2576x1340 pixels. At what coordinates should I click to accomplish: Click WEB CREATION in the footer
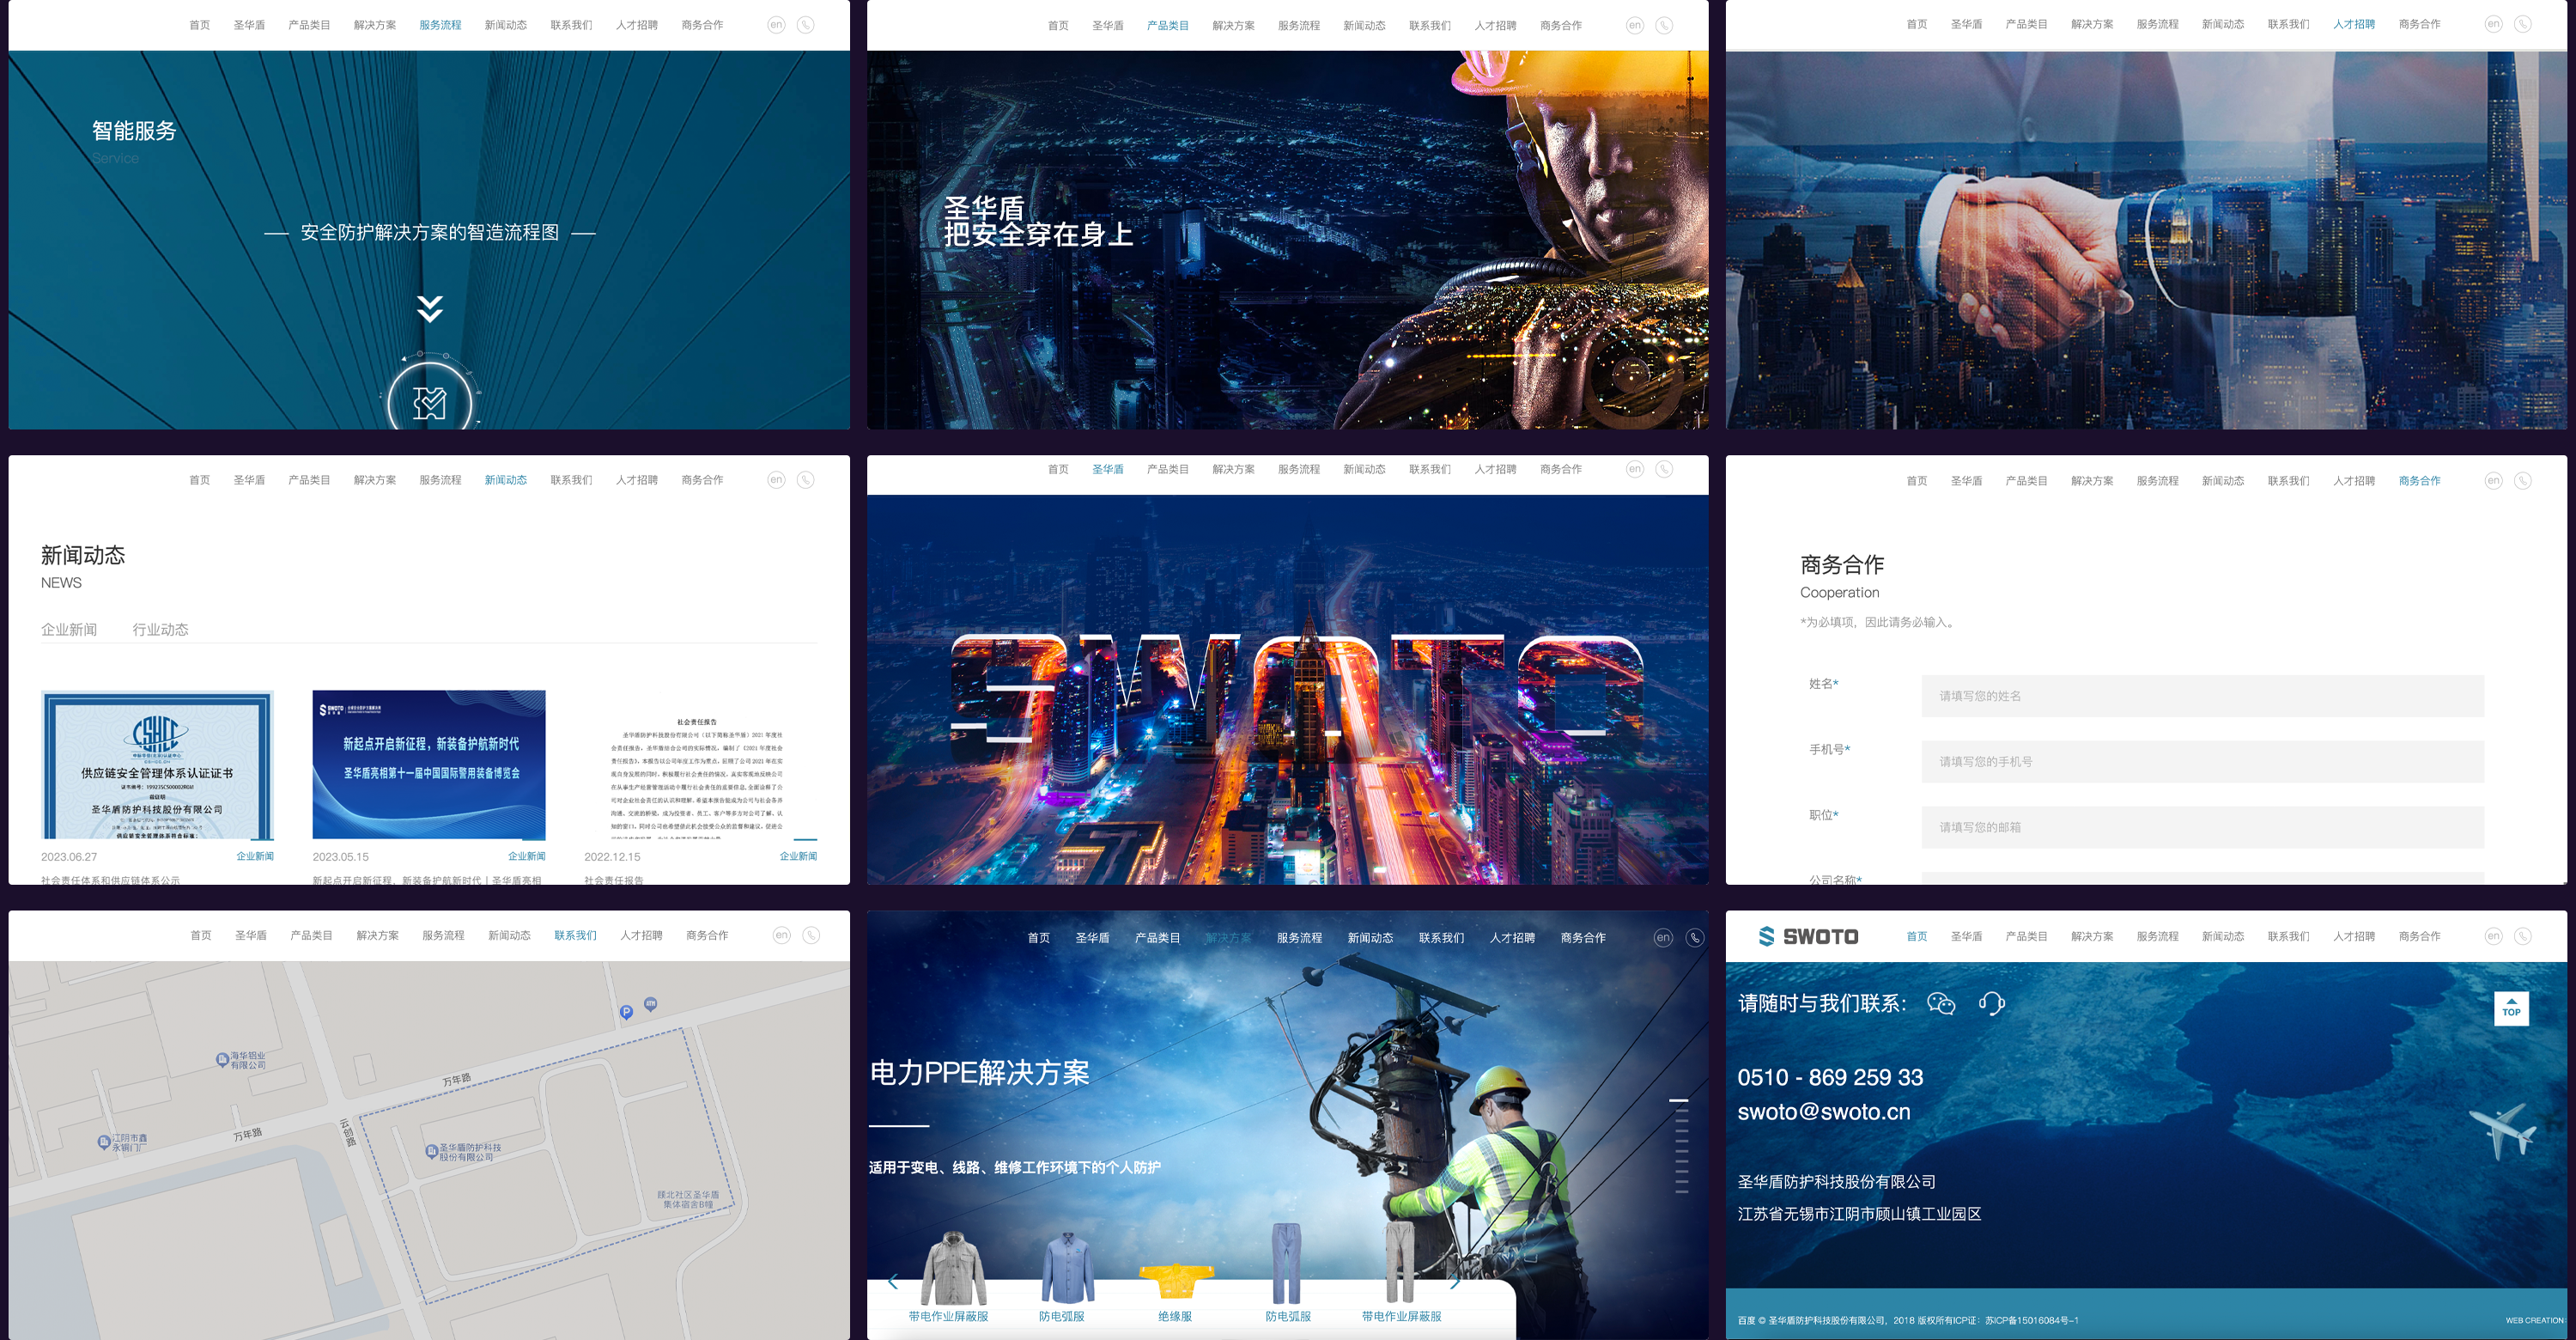pyautogui.click(x=2534, y=1320)
